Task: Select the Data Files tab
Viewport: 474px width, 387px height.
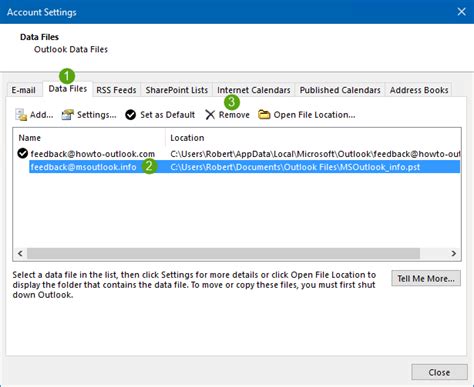Action: point(68,89)
